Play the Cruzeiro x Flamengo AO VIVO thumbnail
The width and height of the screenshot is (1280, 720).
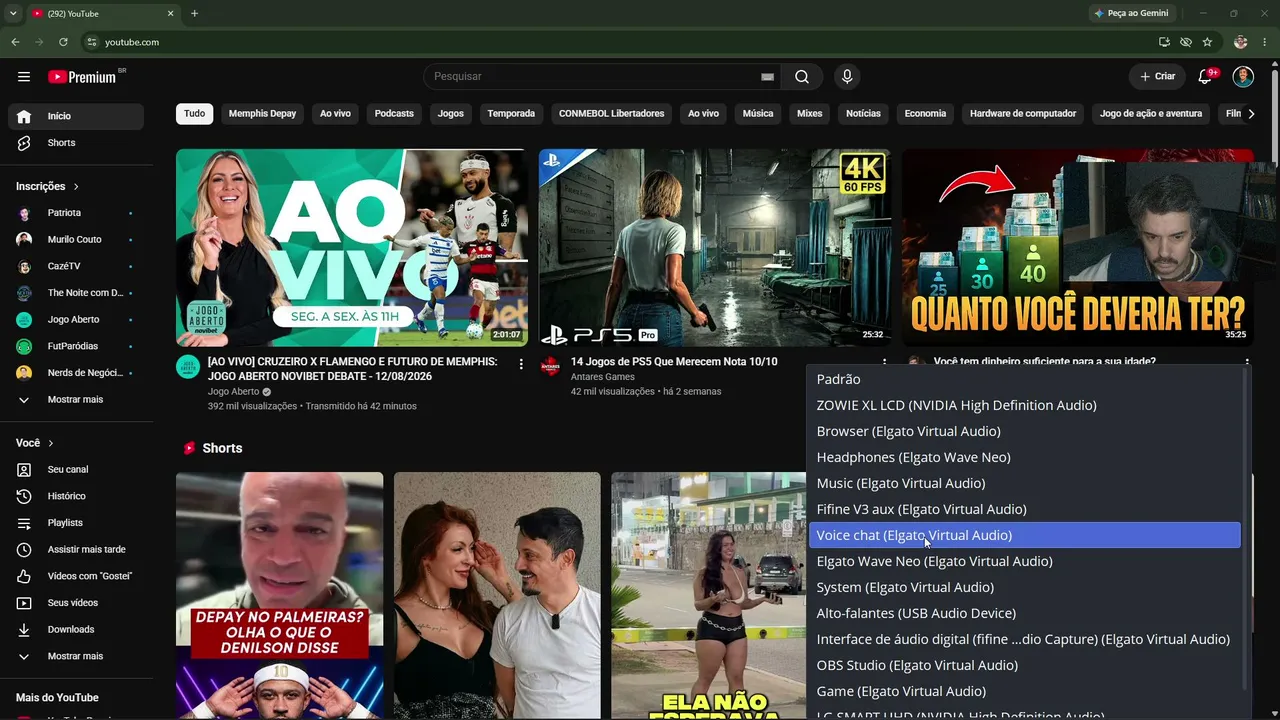(x=352, y=248)
